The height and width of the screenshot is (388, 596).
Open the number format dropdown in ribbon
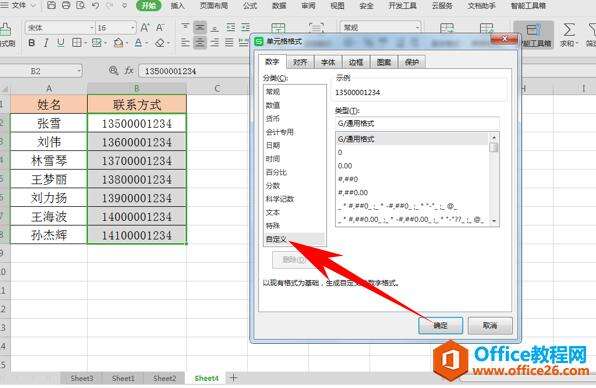(418, 27)
